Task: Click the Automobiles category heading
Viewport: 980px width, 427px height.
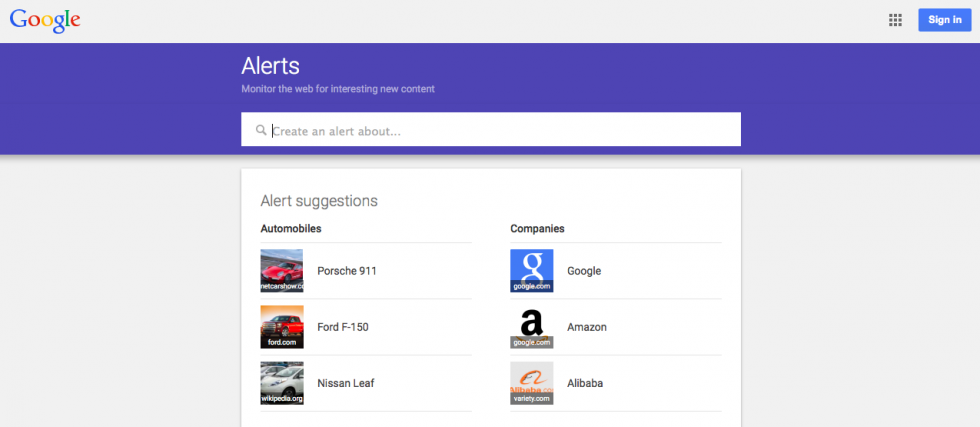Action: [291, 229]
